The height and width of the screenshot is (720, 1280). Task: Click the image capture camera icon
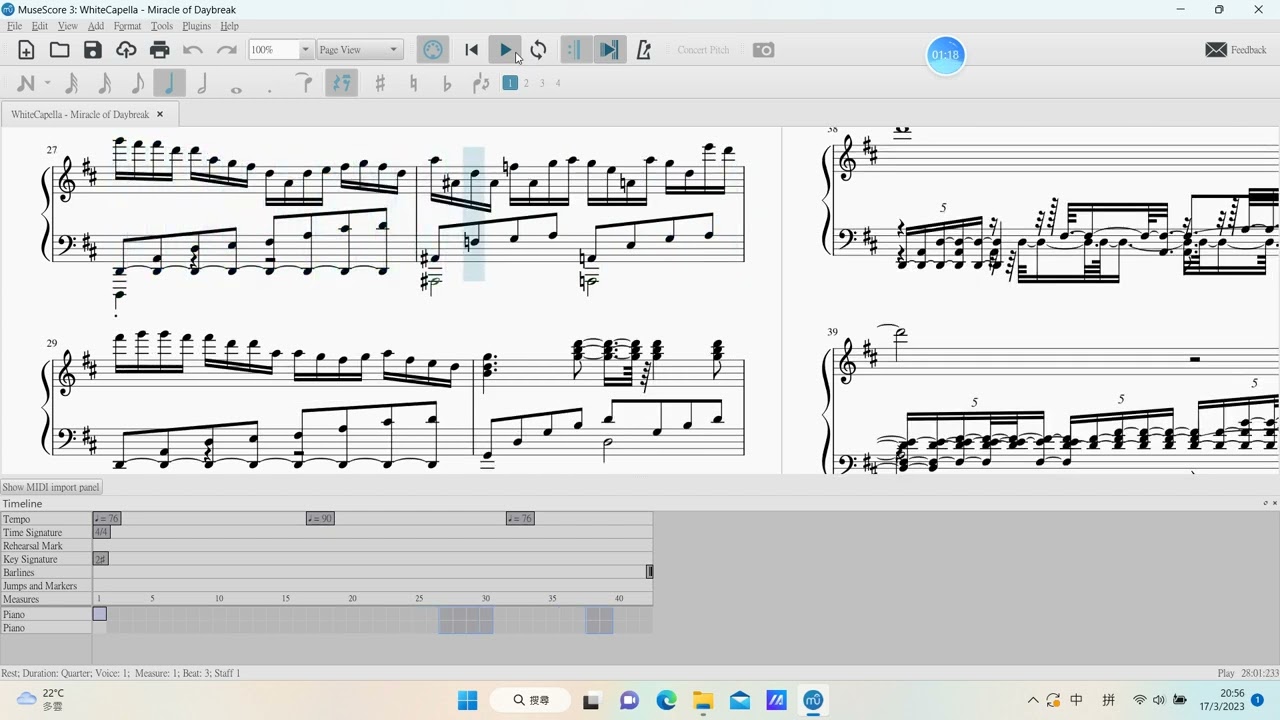coord(763,50)
